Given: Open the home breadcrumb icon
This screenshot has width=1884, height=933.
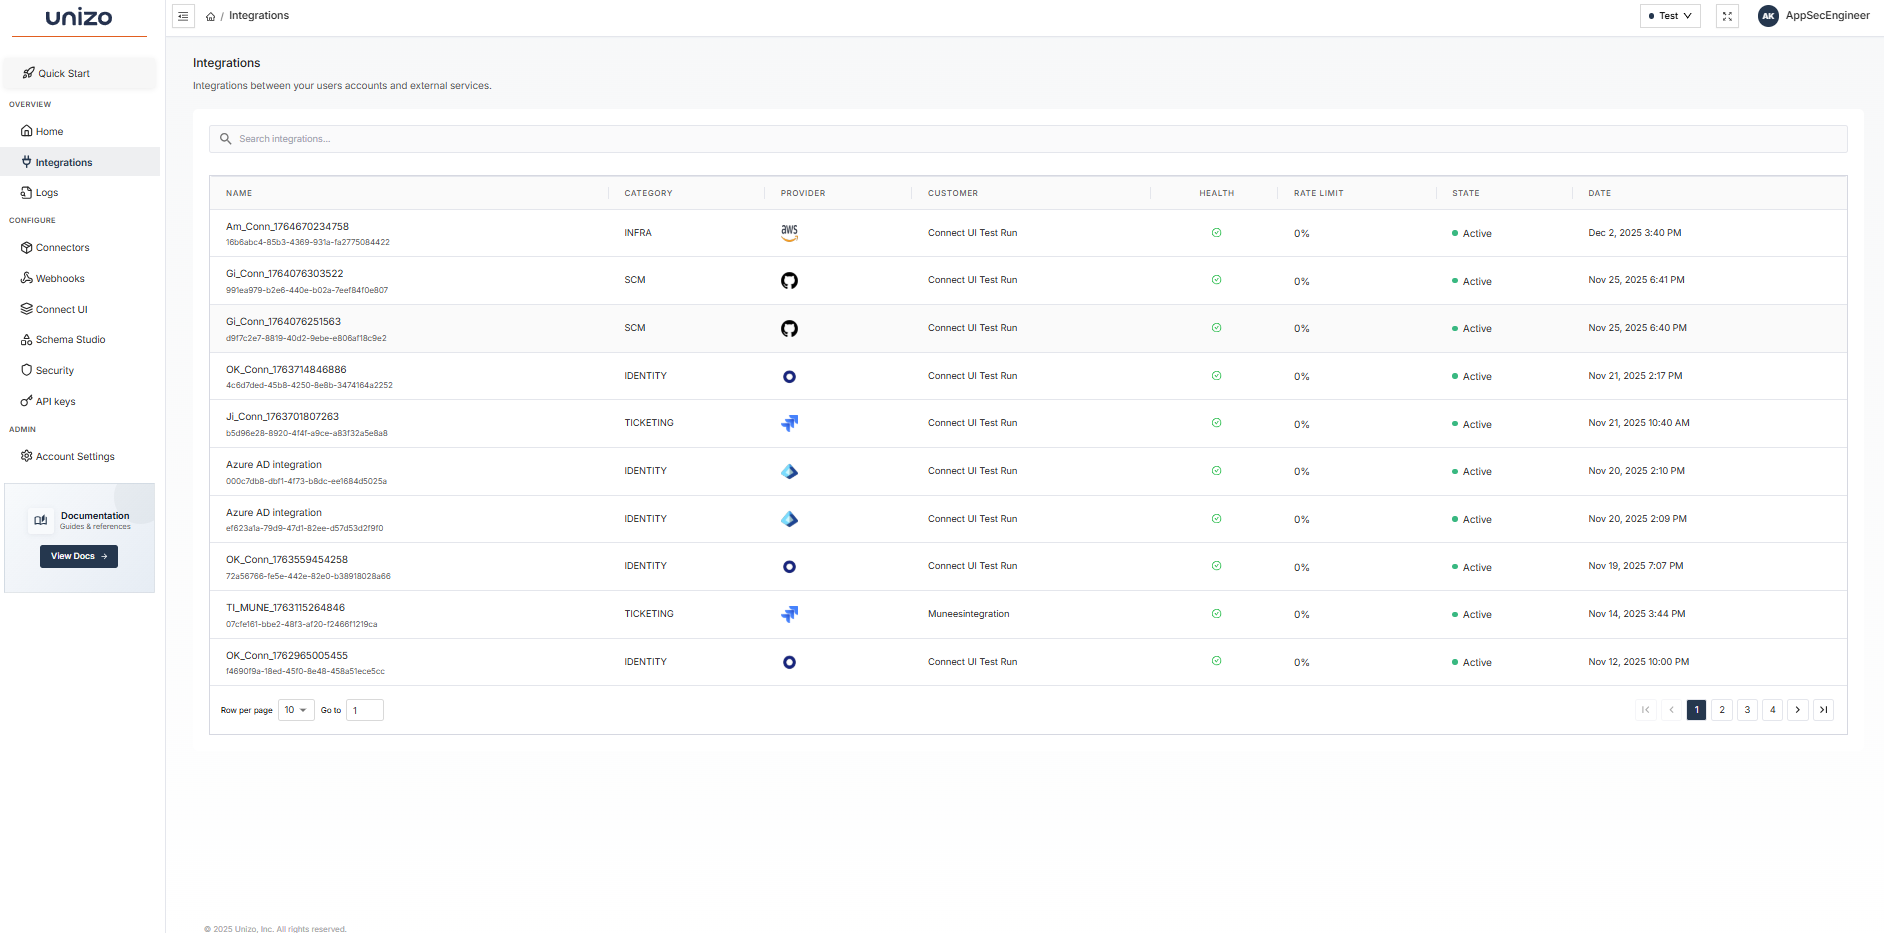Looking at the screenshot, I should pos(210,16).
